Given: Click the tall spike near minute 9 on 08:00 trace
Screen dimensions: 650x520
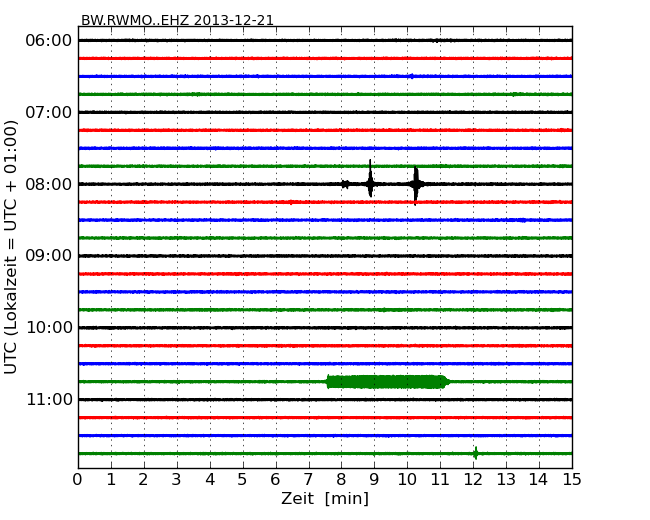Looking at the screenshot, I should (370, 179).
